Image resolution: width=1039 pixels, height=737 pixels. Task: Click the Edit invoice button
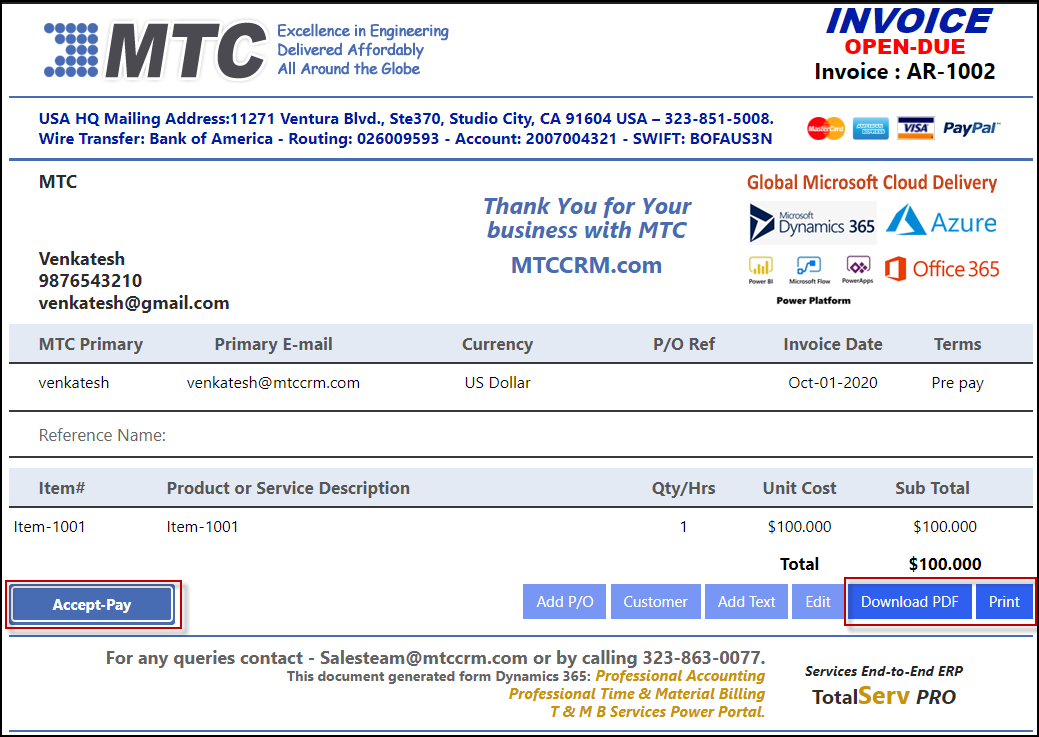point(818,602)
